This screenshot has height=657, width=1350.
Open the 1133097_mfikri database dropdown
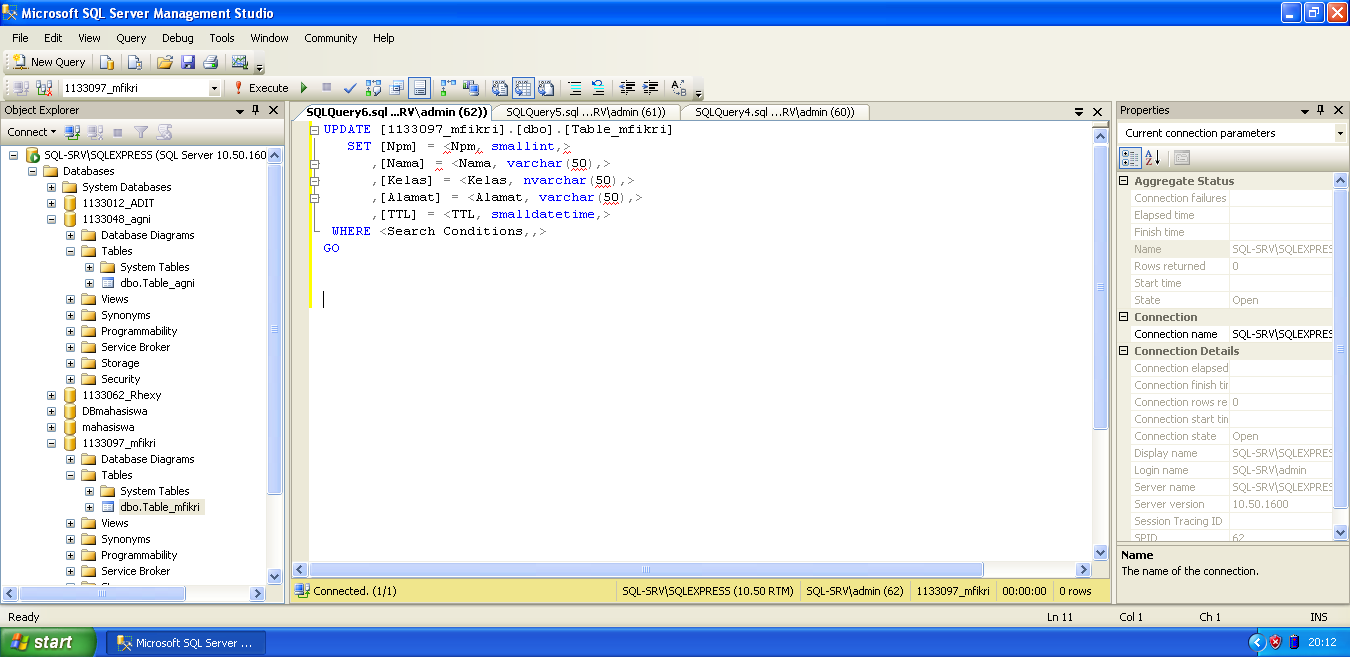[214, 88]
